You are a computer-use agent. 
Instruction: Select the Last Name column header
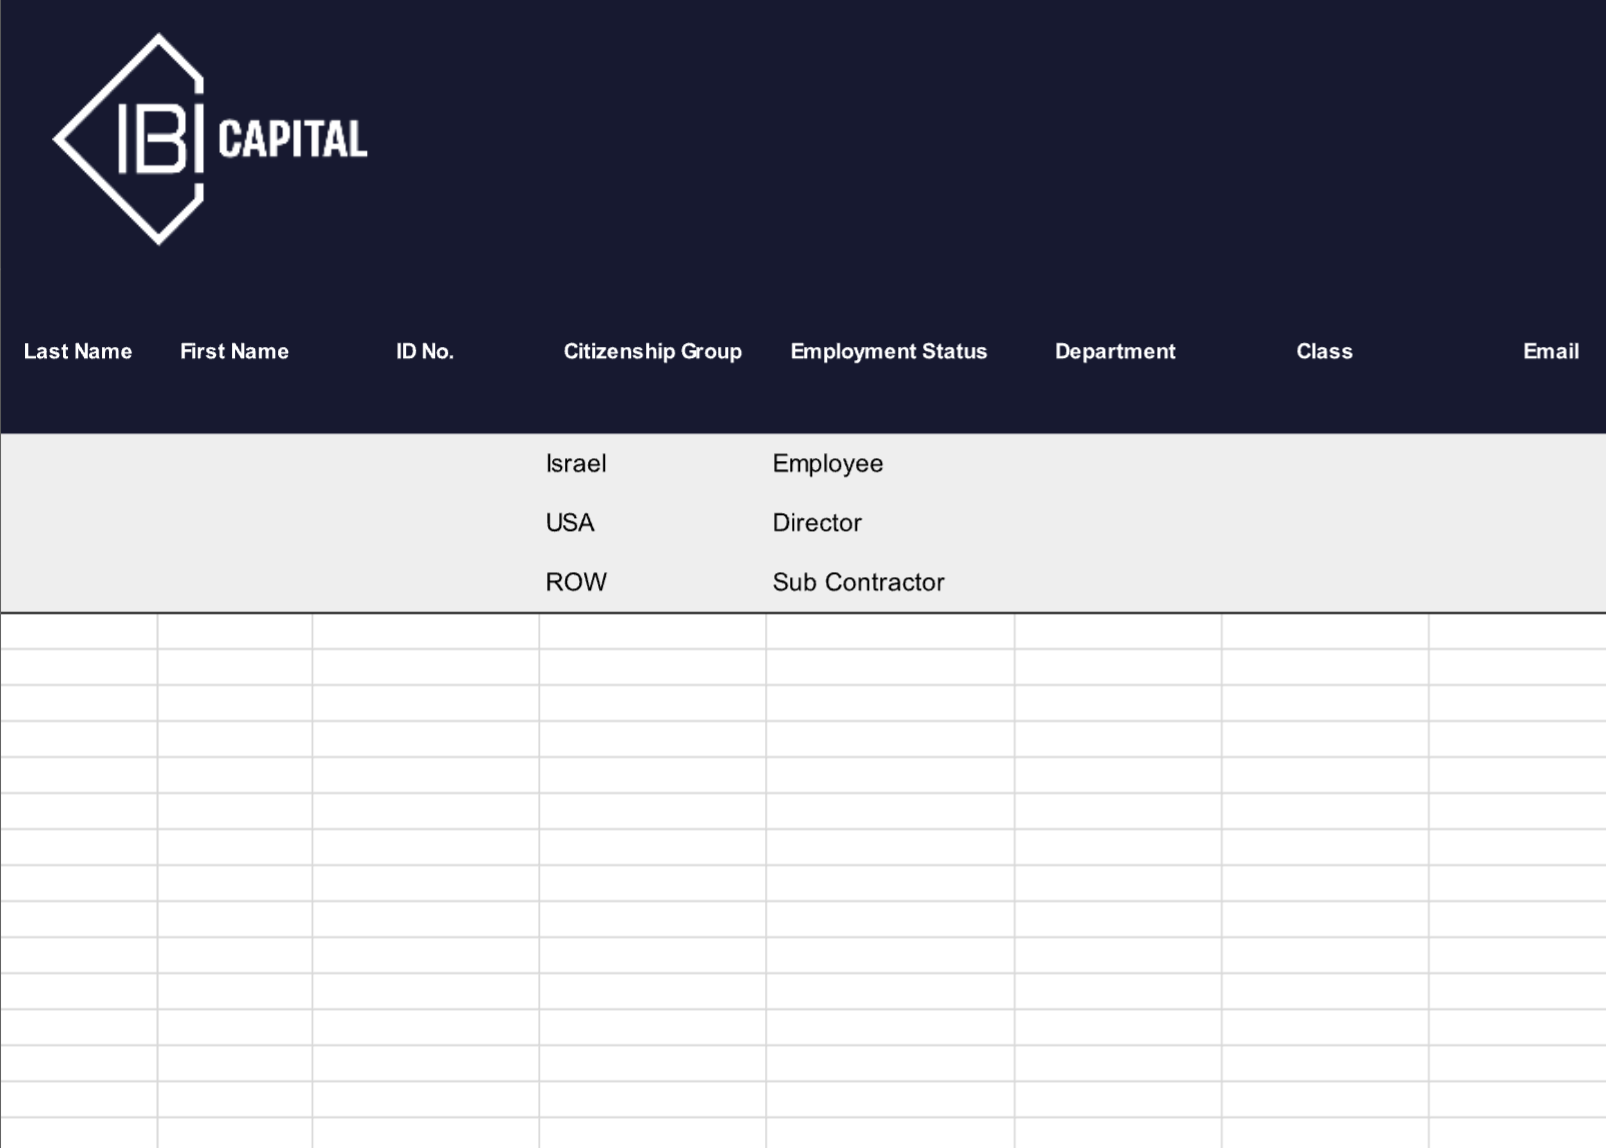(x=78, y=351)
